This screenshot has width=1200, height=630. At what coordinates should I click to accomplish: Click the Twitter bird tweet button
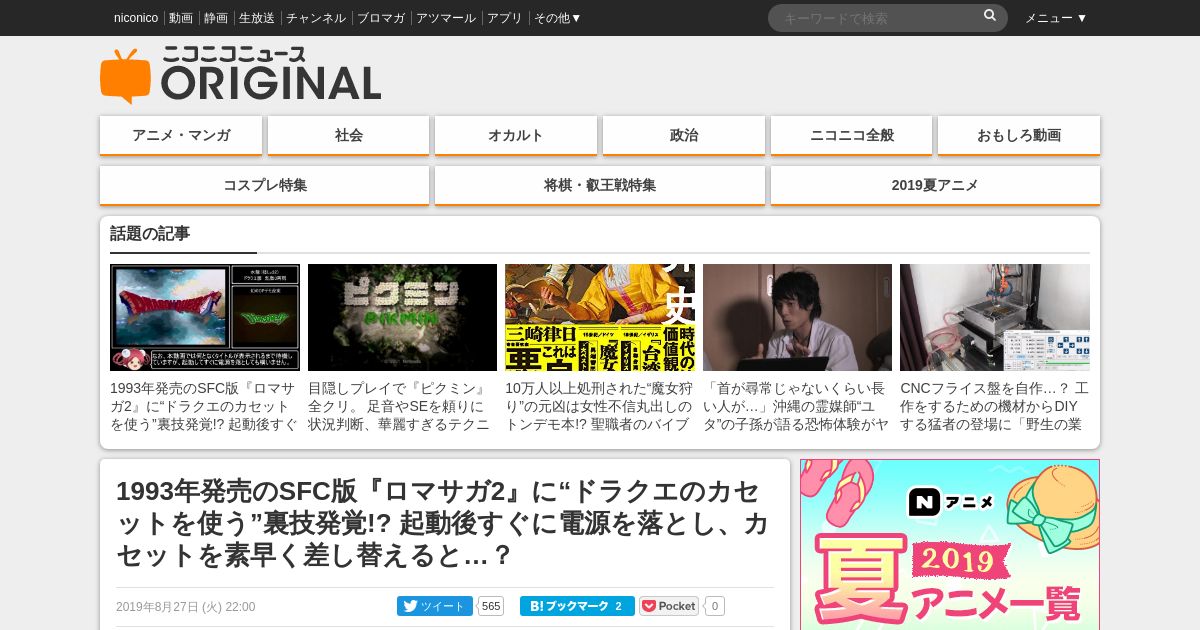point(435,606)
